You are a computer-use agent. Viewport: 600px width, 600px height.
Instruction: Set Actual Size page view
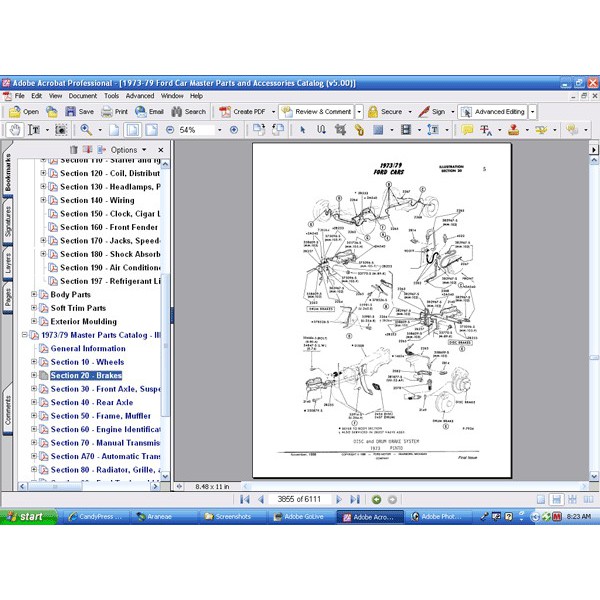(x=114, y=130)
